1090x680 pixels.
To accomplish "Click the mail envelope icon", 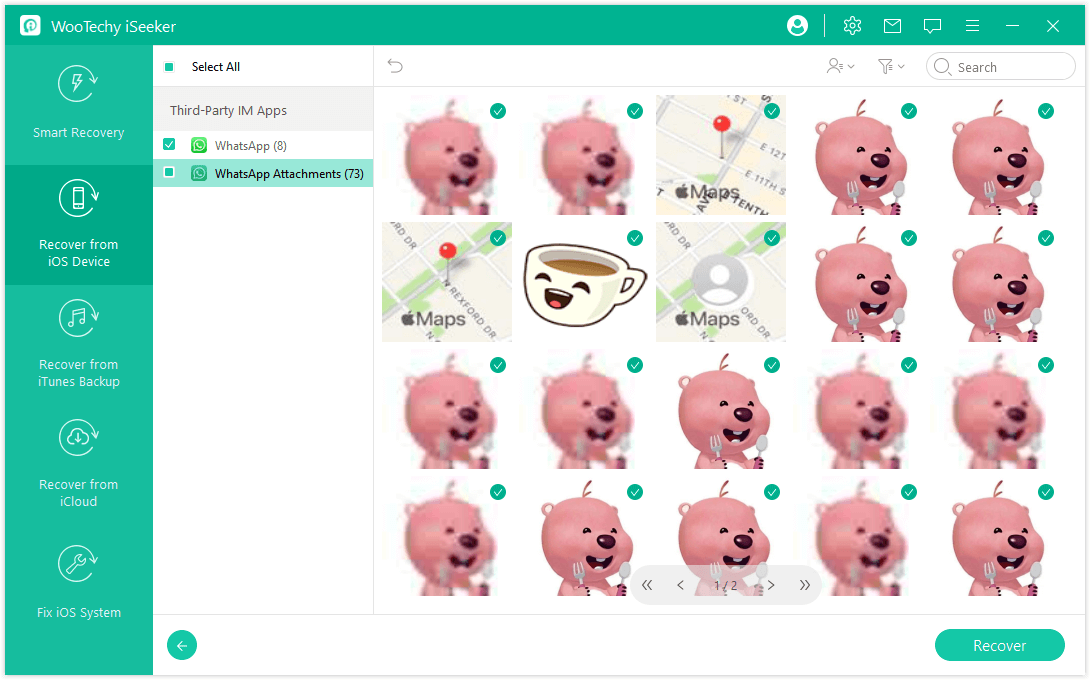I will (892, 26).
